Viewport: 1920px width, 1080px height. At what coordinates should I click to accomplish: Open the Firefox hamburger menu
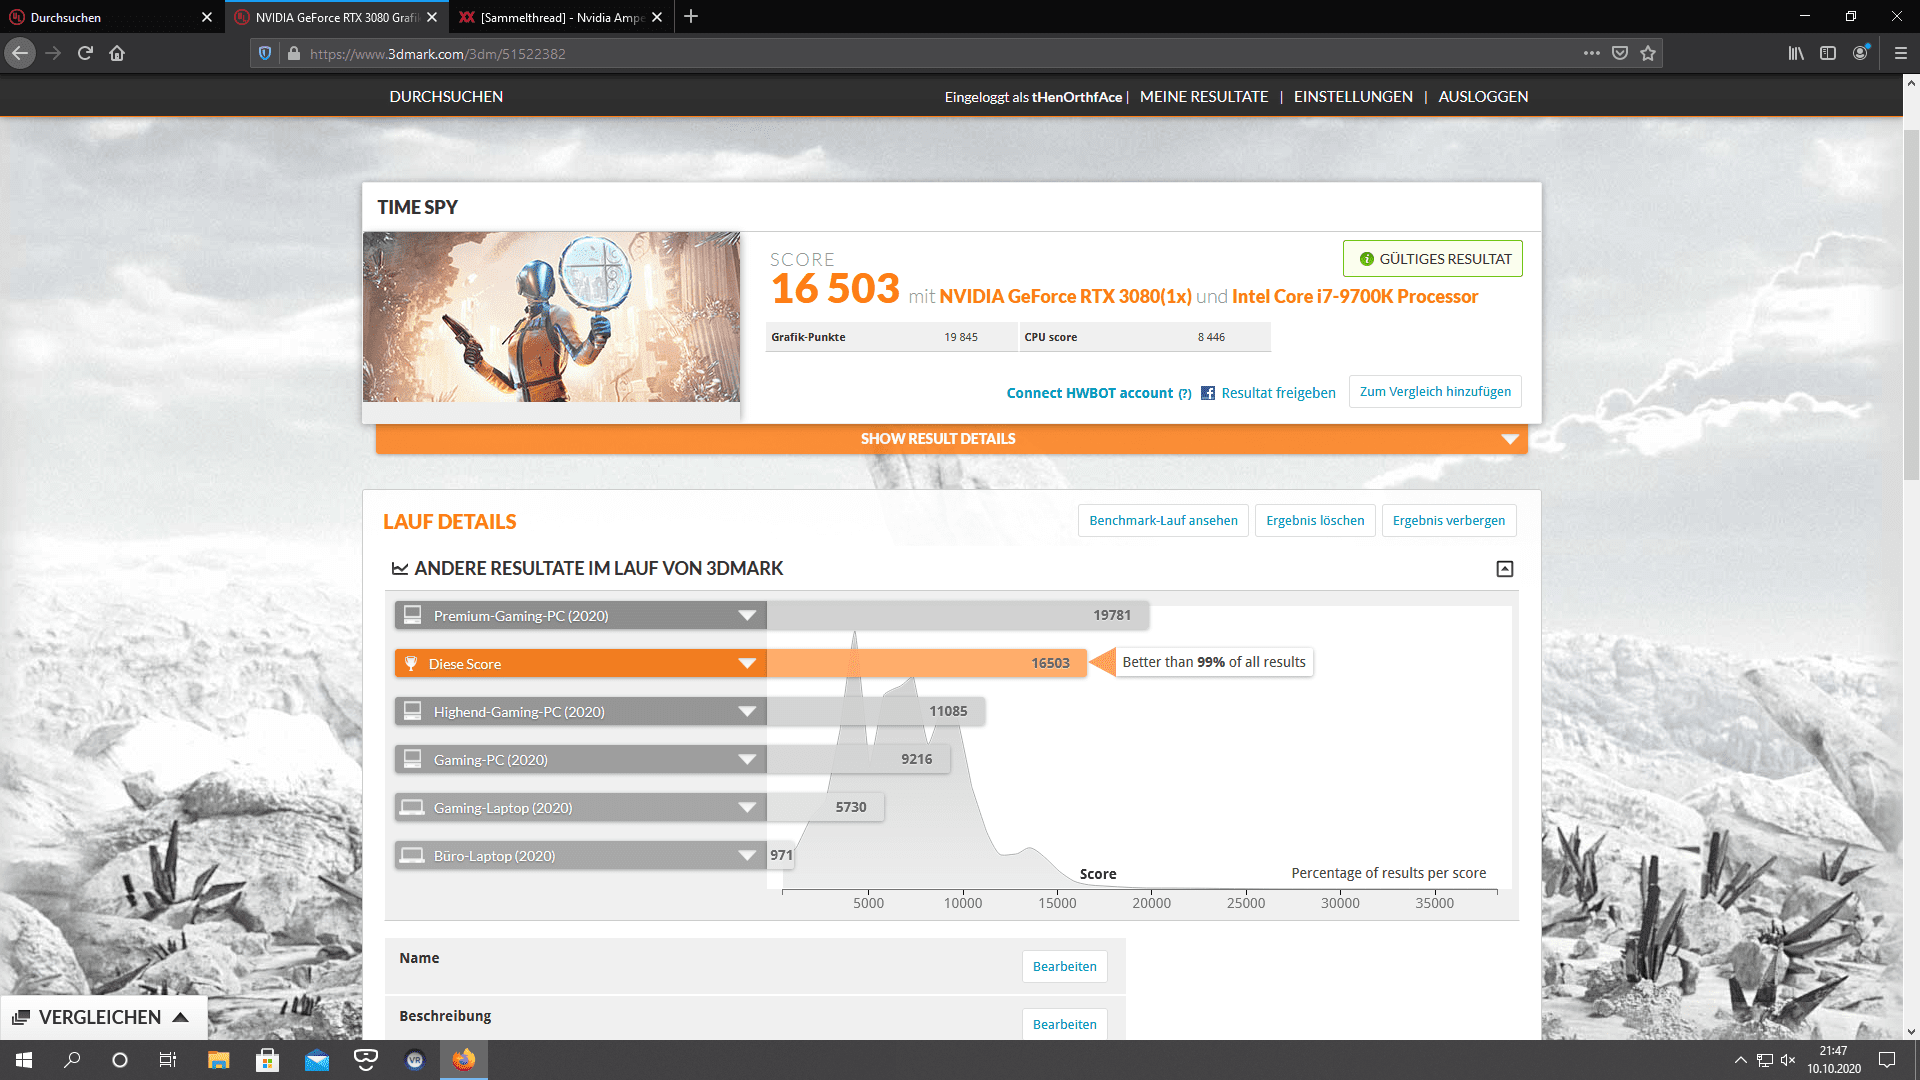(x=1900, y=53)
